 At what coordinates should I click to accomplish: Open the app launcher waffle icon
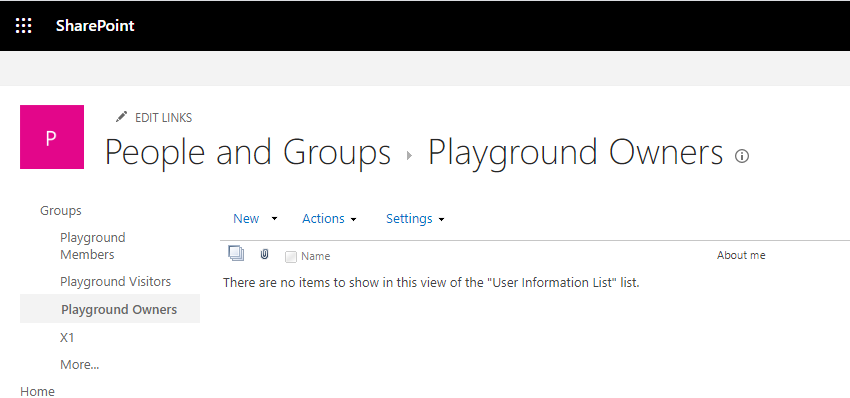(x=23, y=25)
